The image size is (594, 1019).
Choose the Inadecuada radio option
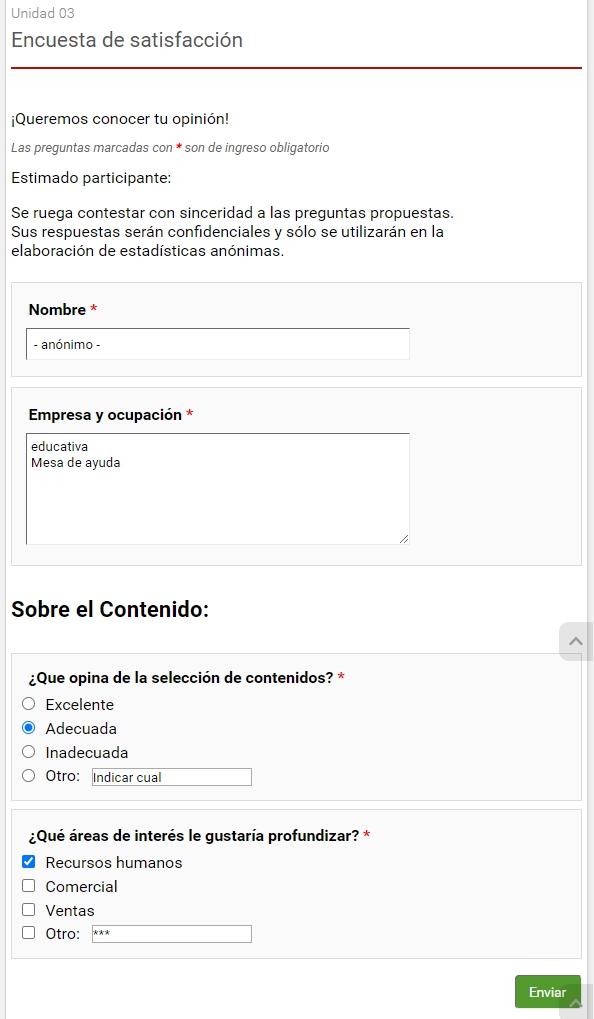pyautogui.click(x=29, y=752)
